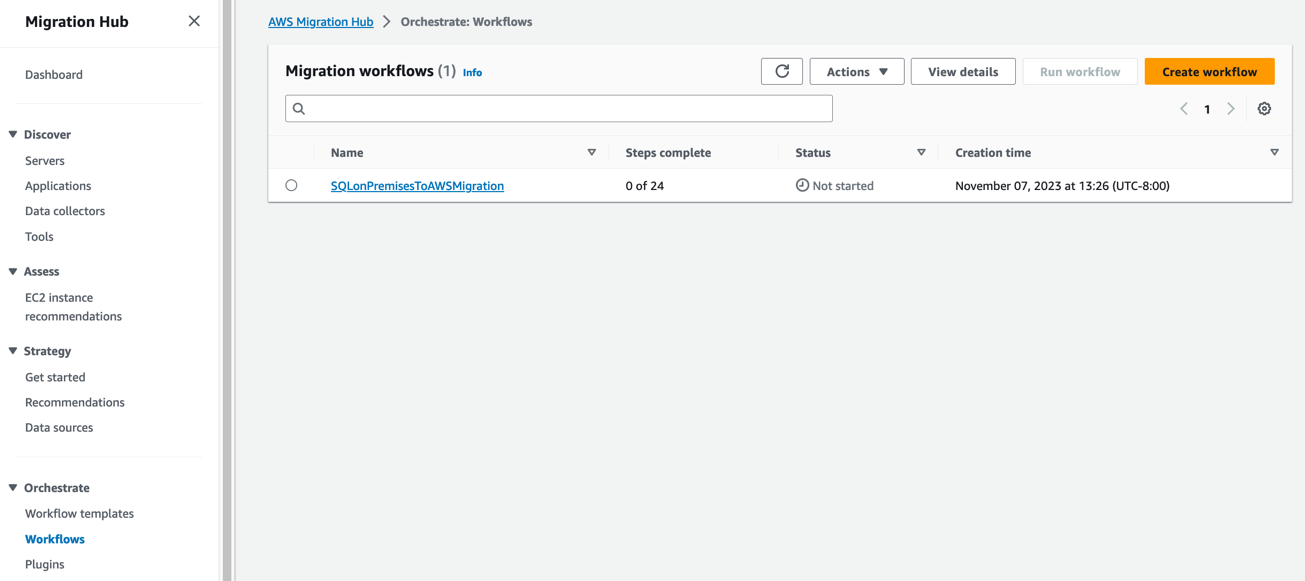Open SQLonPremisesToAWSMigration workflow link
The image size is (1305, 581).
[417, 185]
